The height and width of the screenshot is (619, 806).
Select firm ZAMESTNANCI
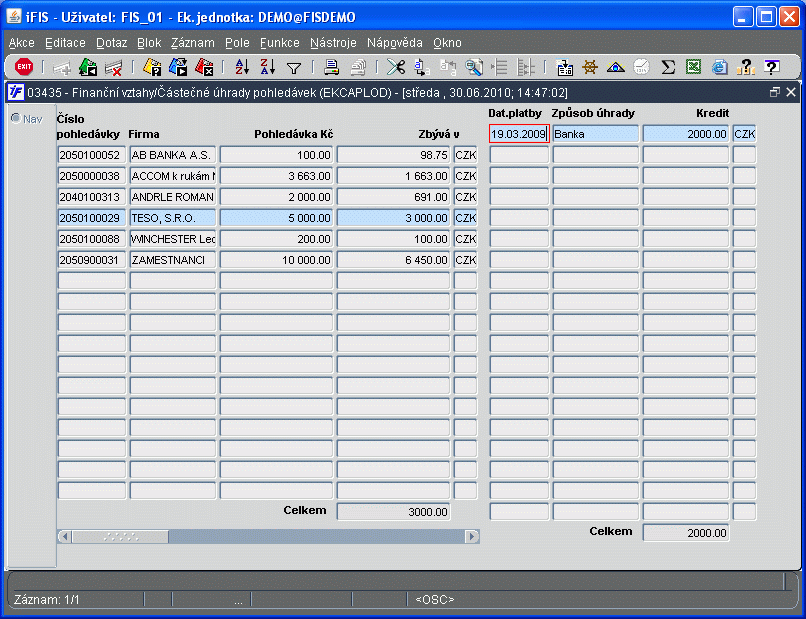point(173,260)
